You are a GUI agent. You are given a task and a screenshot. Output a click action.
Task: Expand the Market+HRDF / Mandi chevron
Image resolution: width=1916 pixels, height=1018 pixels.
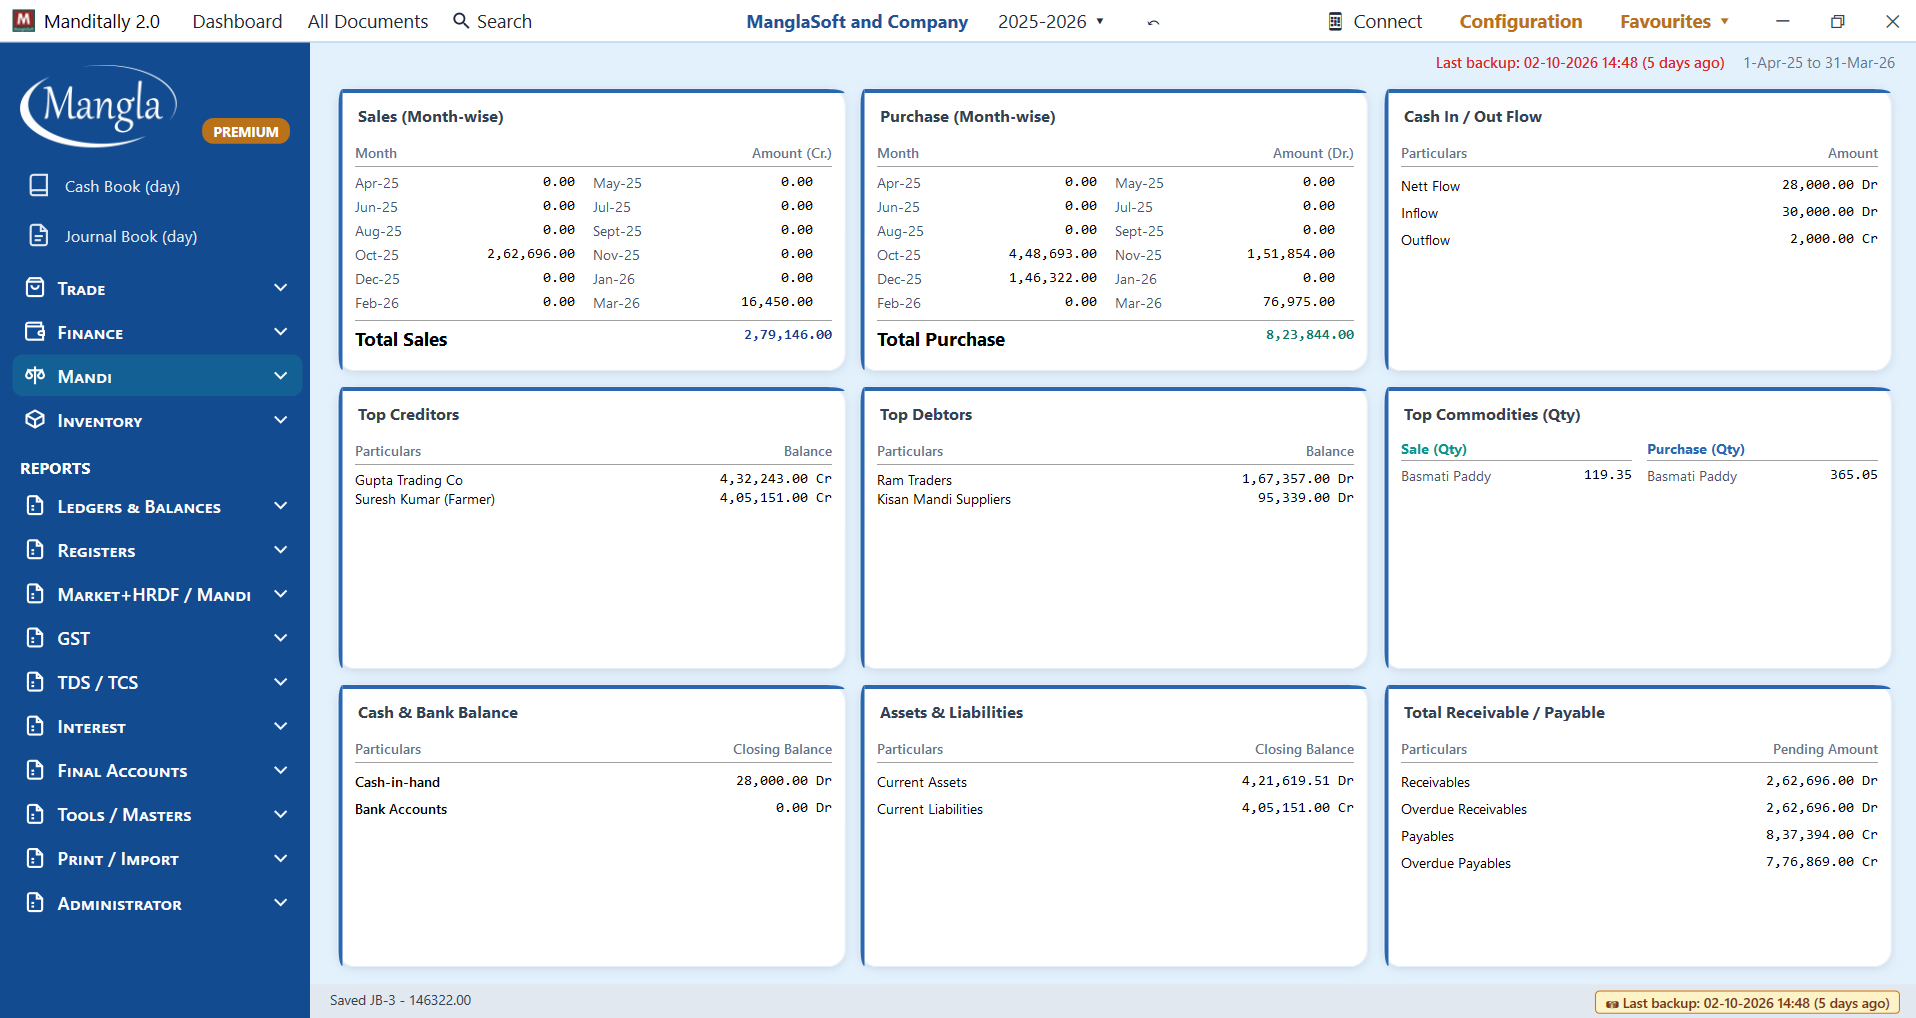pos(281,594)
